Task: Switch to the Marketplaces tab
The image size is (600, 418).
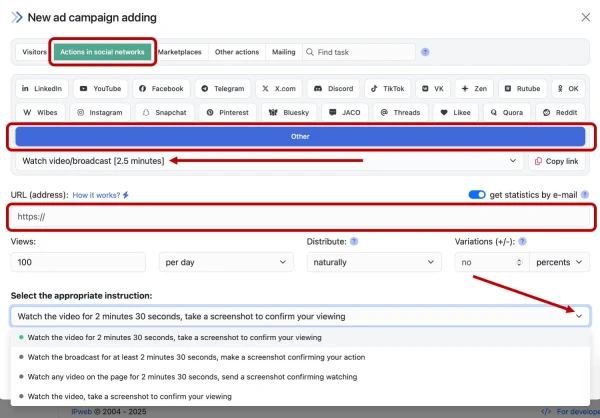Action: [x=179, y=52]
